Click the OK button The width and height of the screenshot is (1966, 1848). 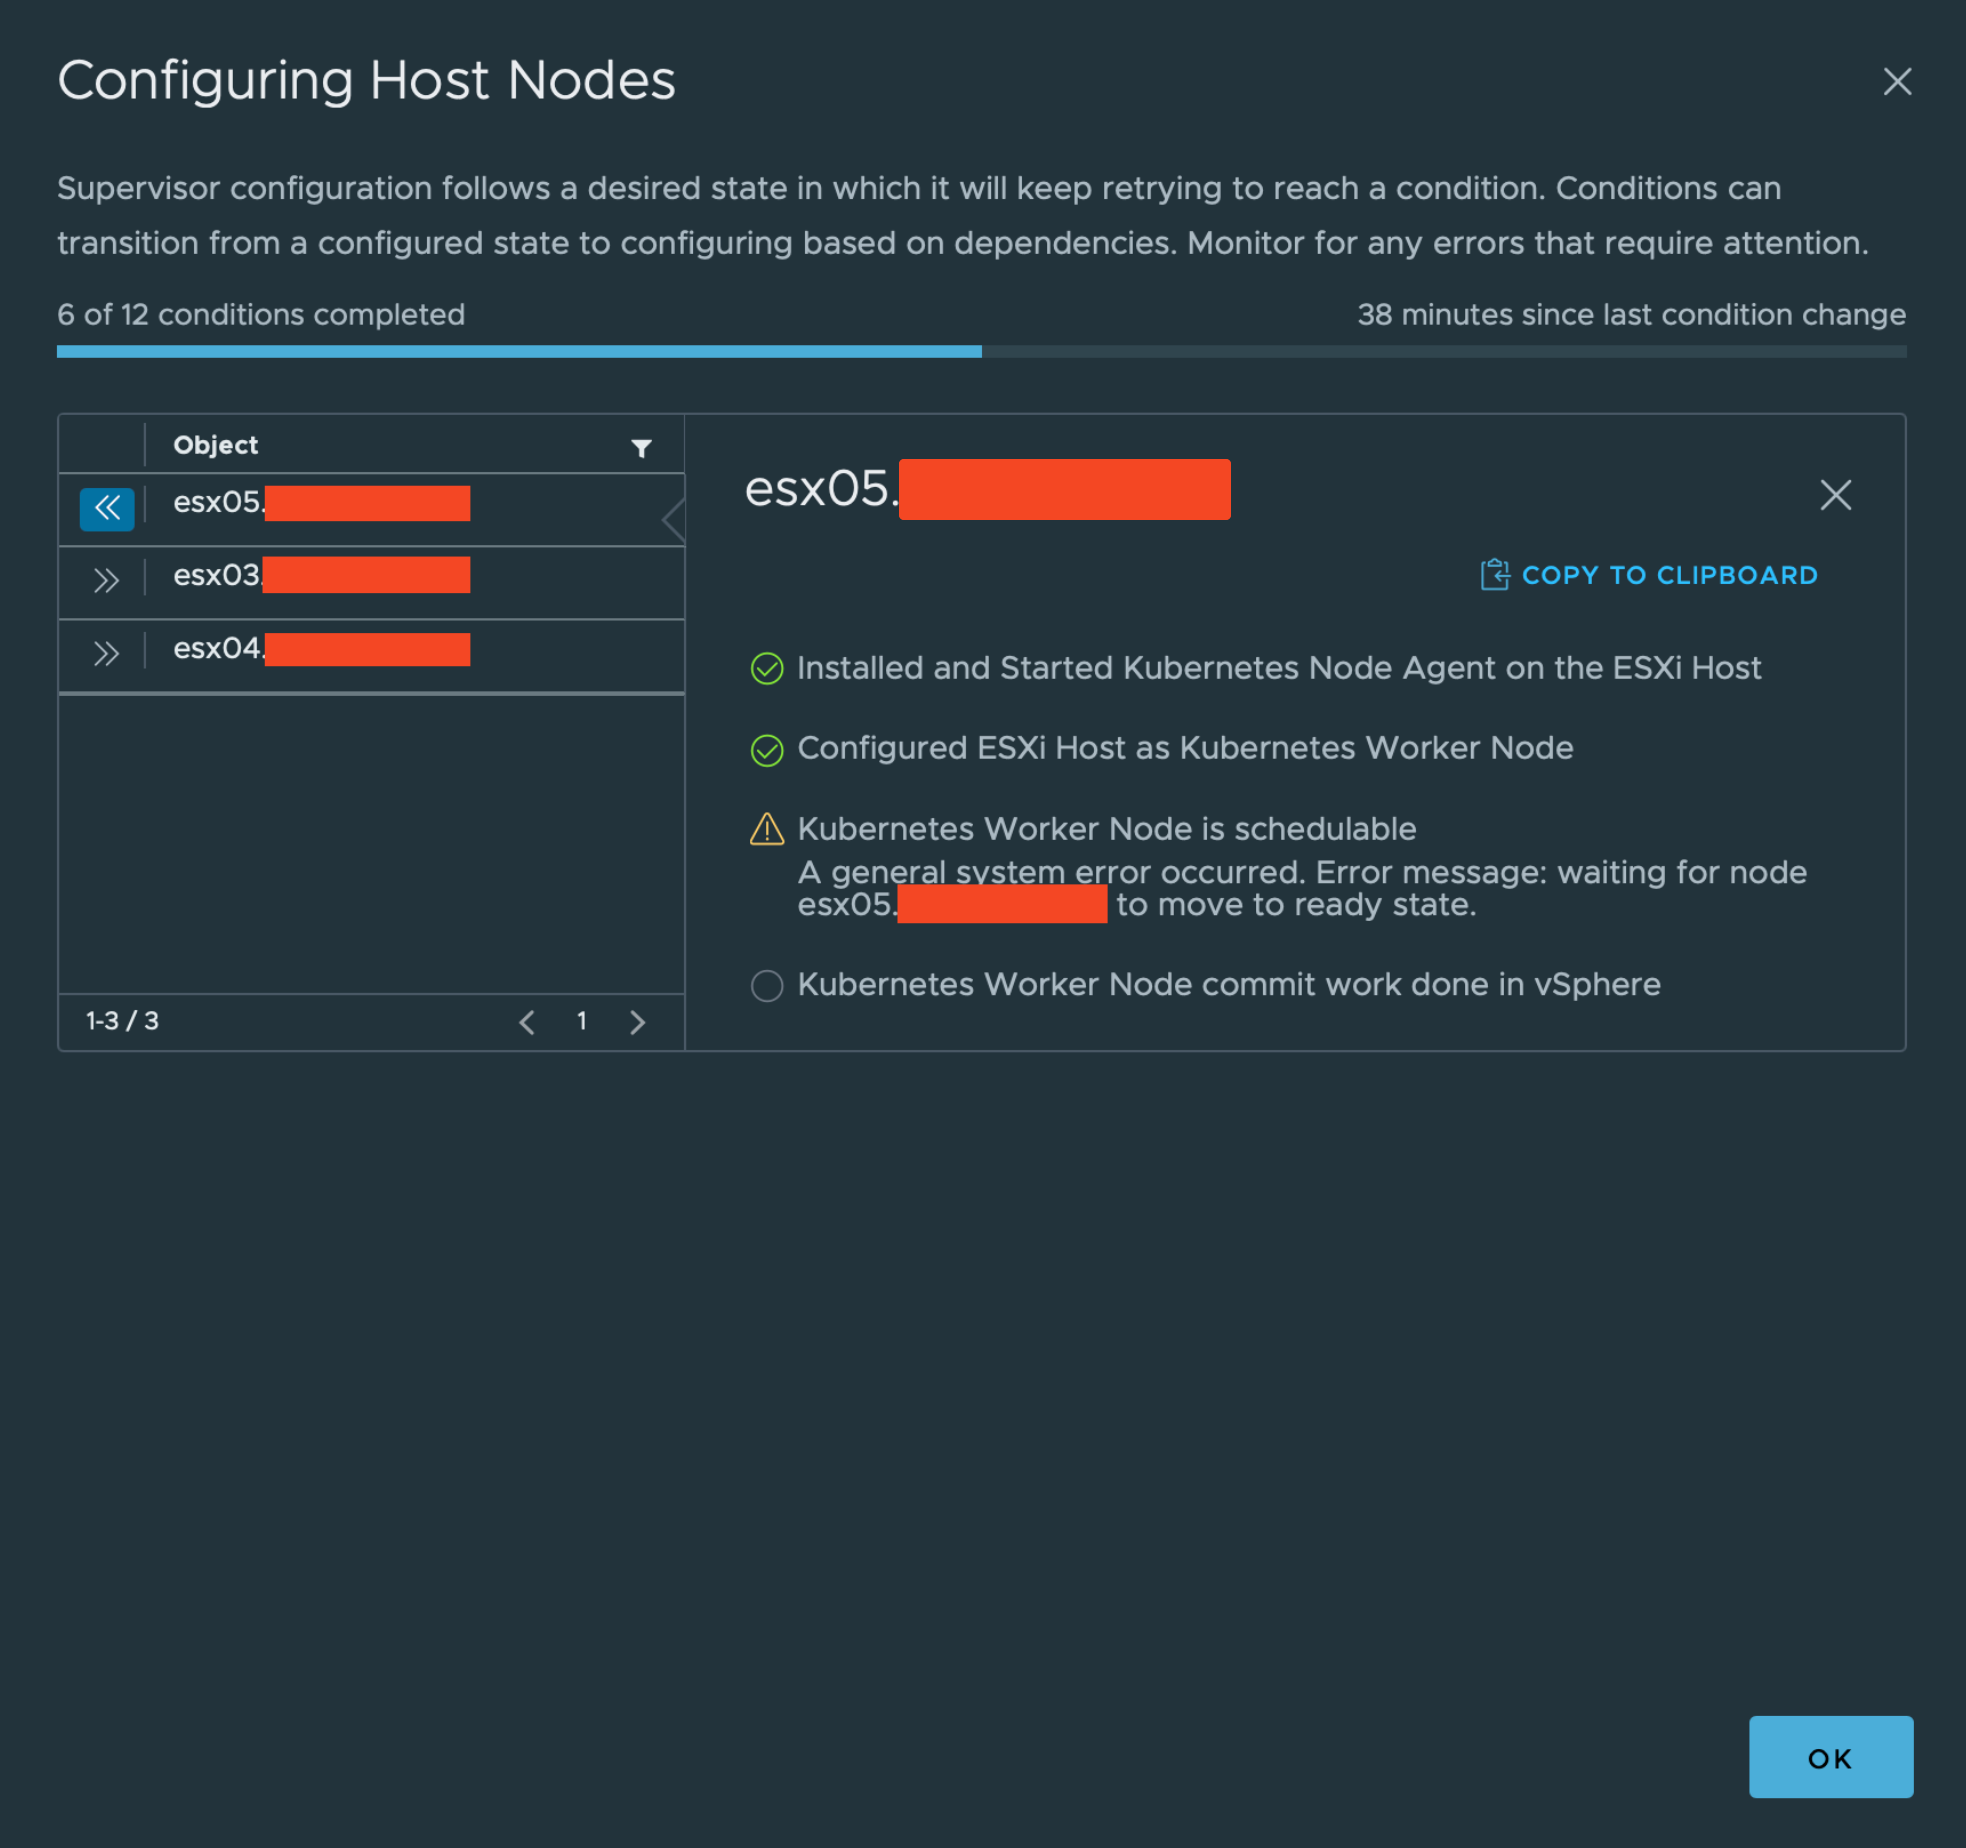1830,1757
